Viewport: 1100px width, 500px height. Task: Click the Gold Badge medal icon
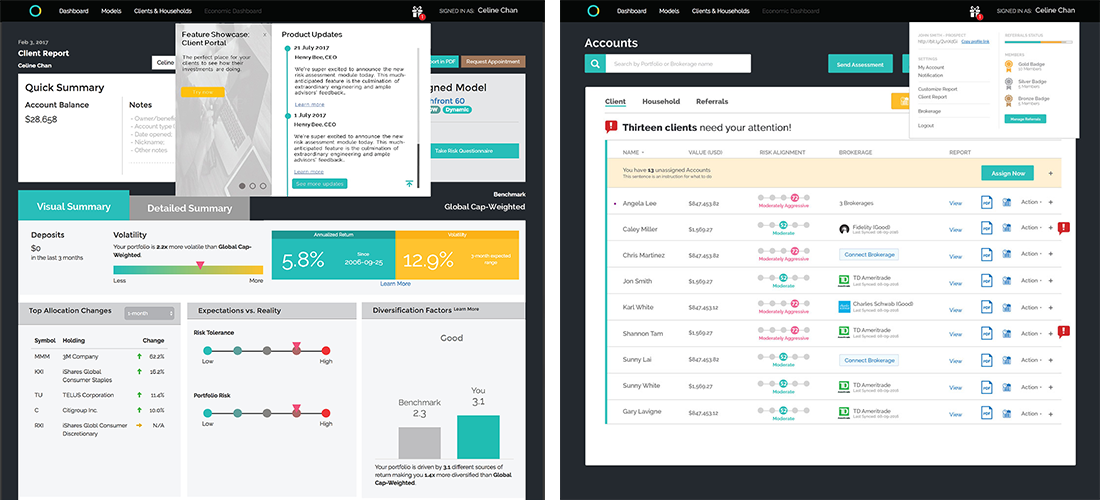(x=1008, y=65)
